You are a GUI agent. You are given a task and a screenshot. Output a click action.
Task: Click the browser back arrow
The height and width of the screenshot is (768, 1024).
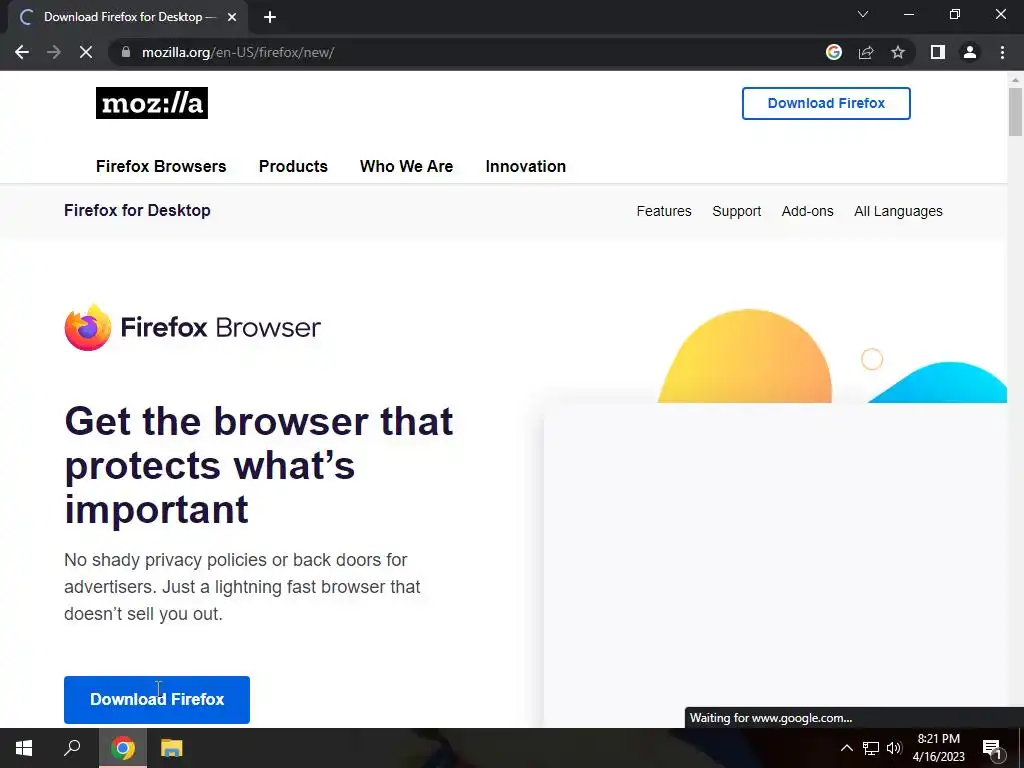[22, 52]
